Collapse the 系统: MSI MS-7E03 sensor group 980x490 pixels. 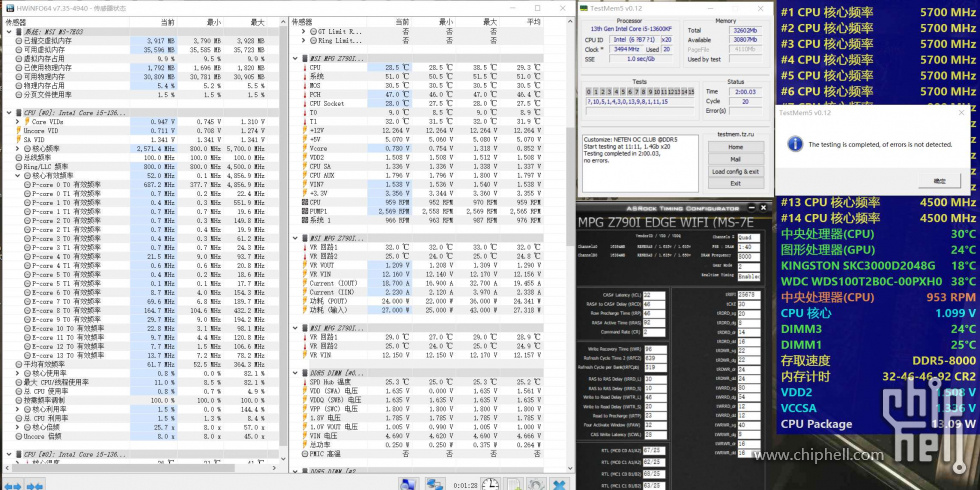(x=9, y=31)
